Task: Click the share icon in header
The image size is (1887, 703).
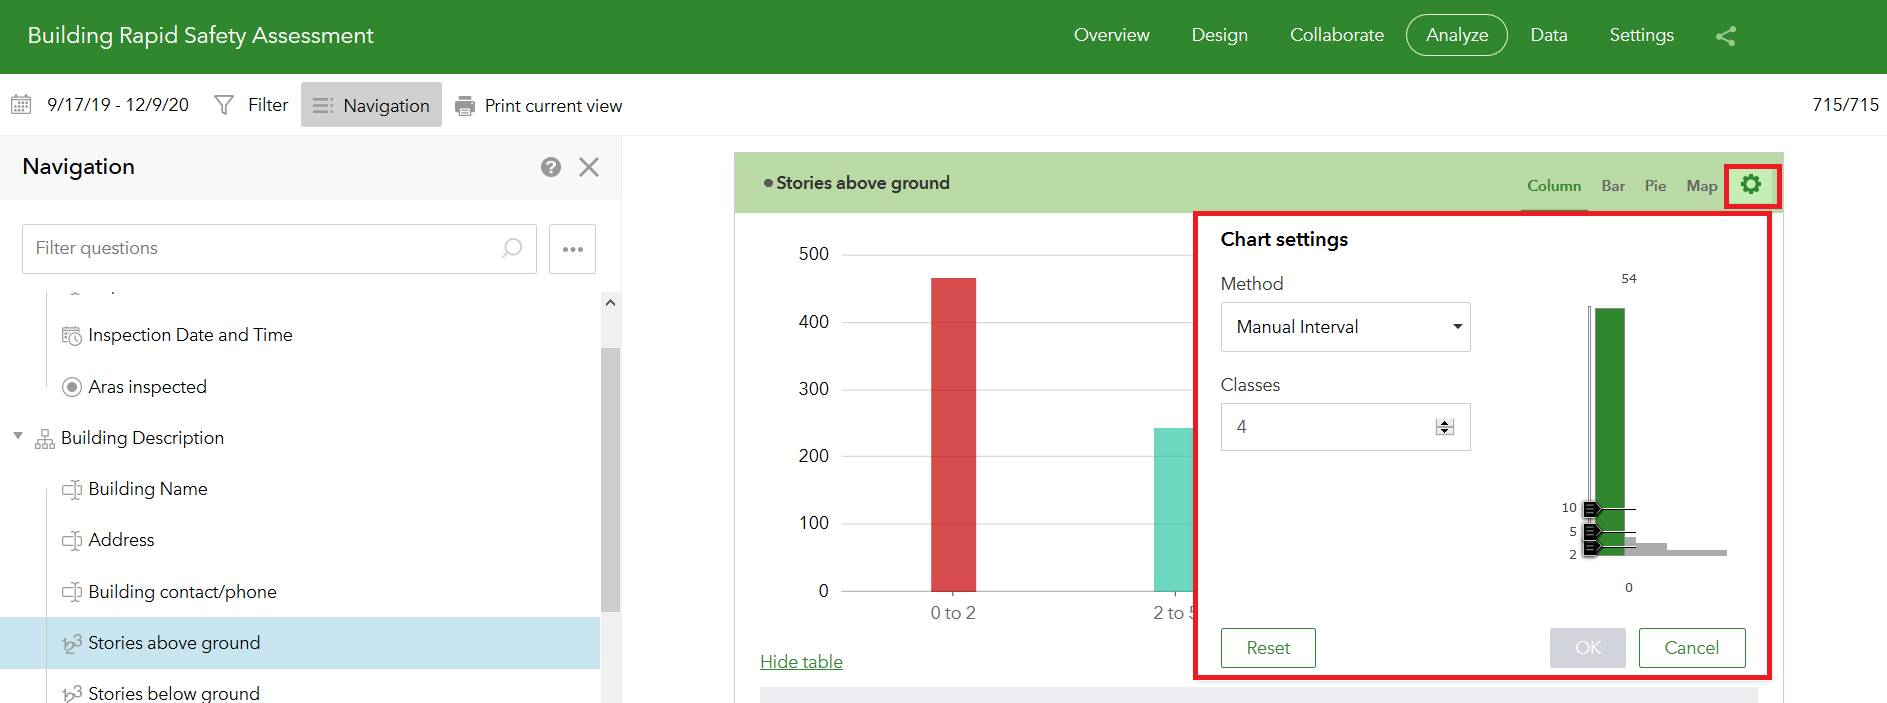Action: point(1725,36)
